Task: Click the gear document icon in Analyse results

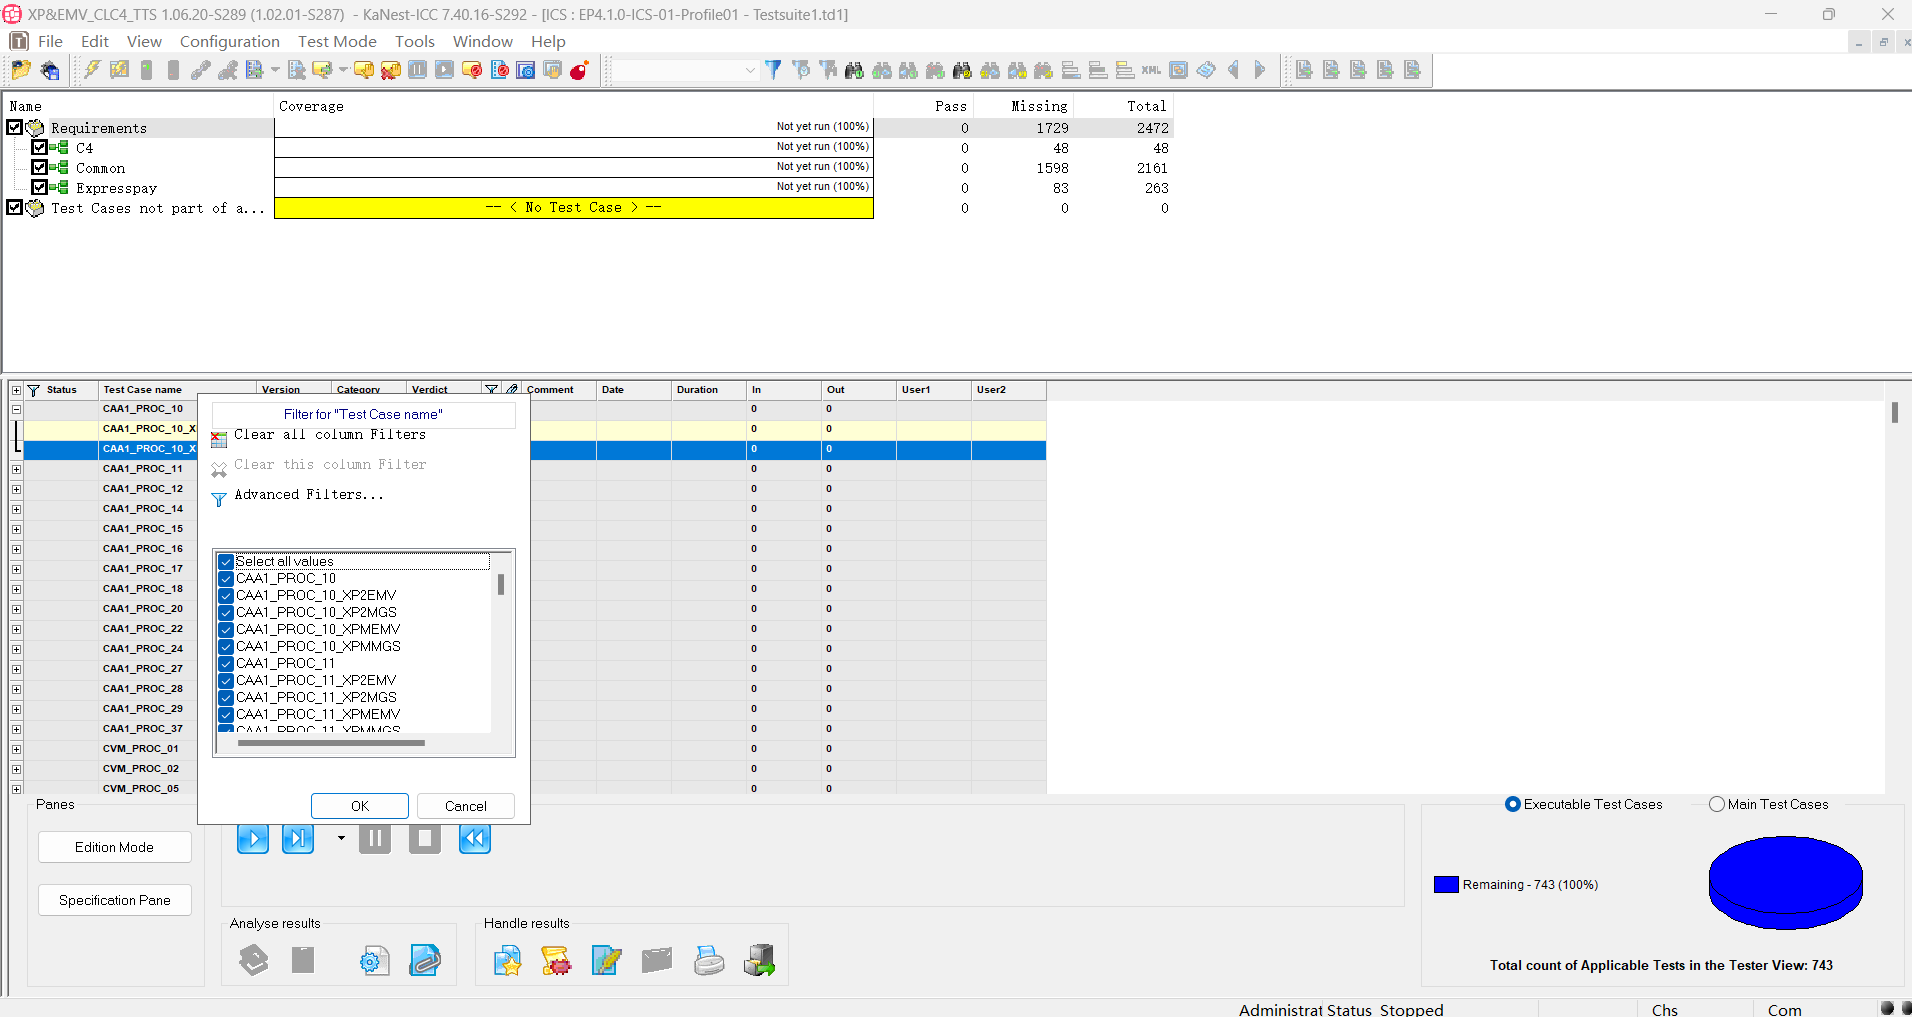Action: point(374,961)
